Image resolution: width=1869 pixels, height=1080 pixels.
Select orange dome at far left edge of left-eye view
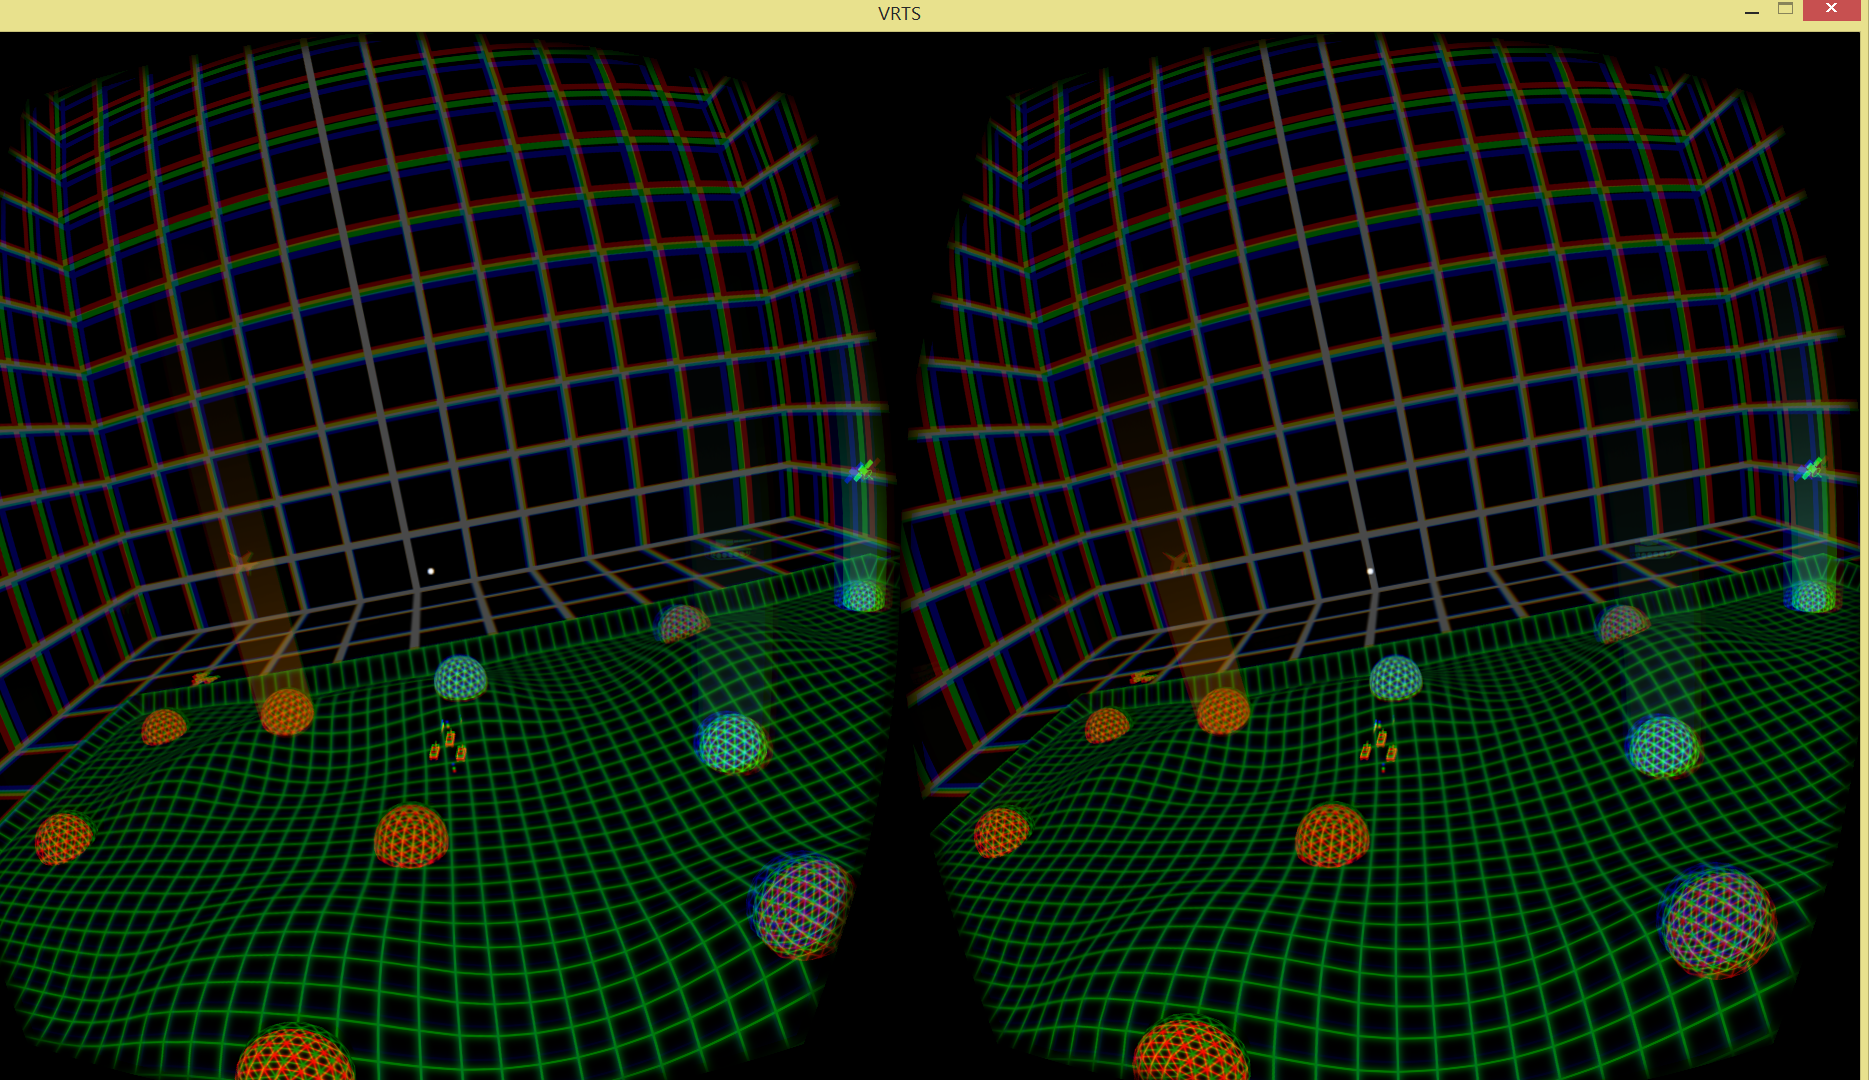point(62,838)
